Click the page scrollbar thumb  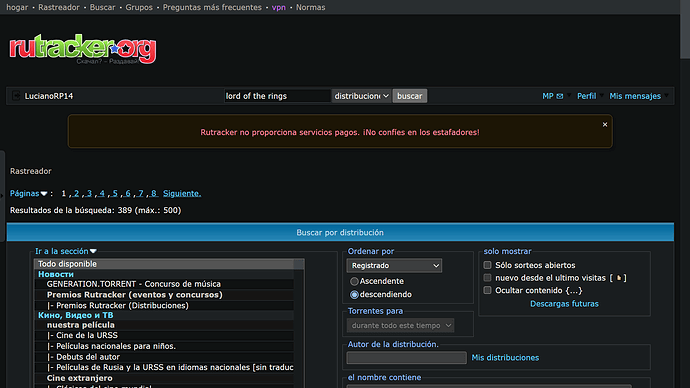685,29
